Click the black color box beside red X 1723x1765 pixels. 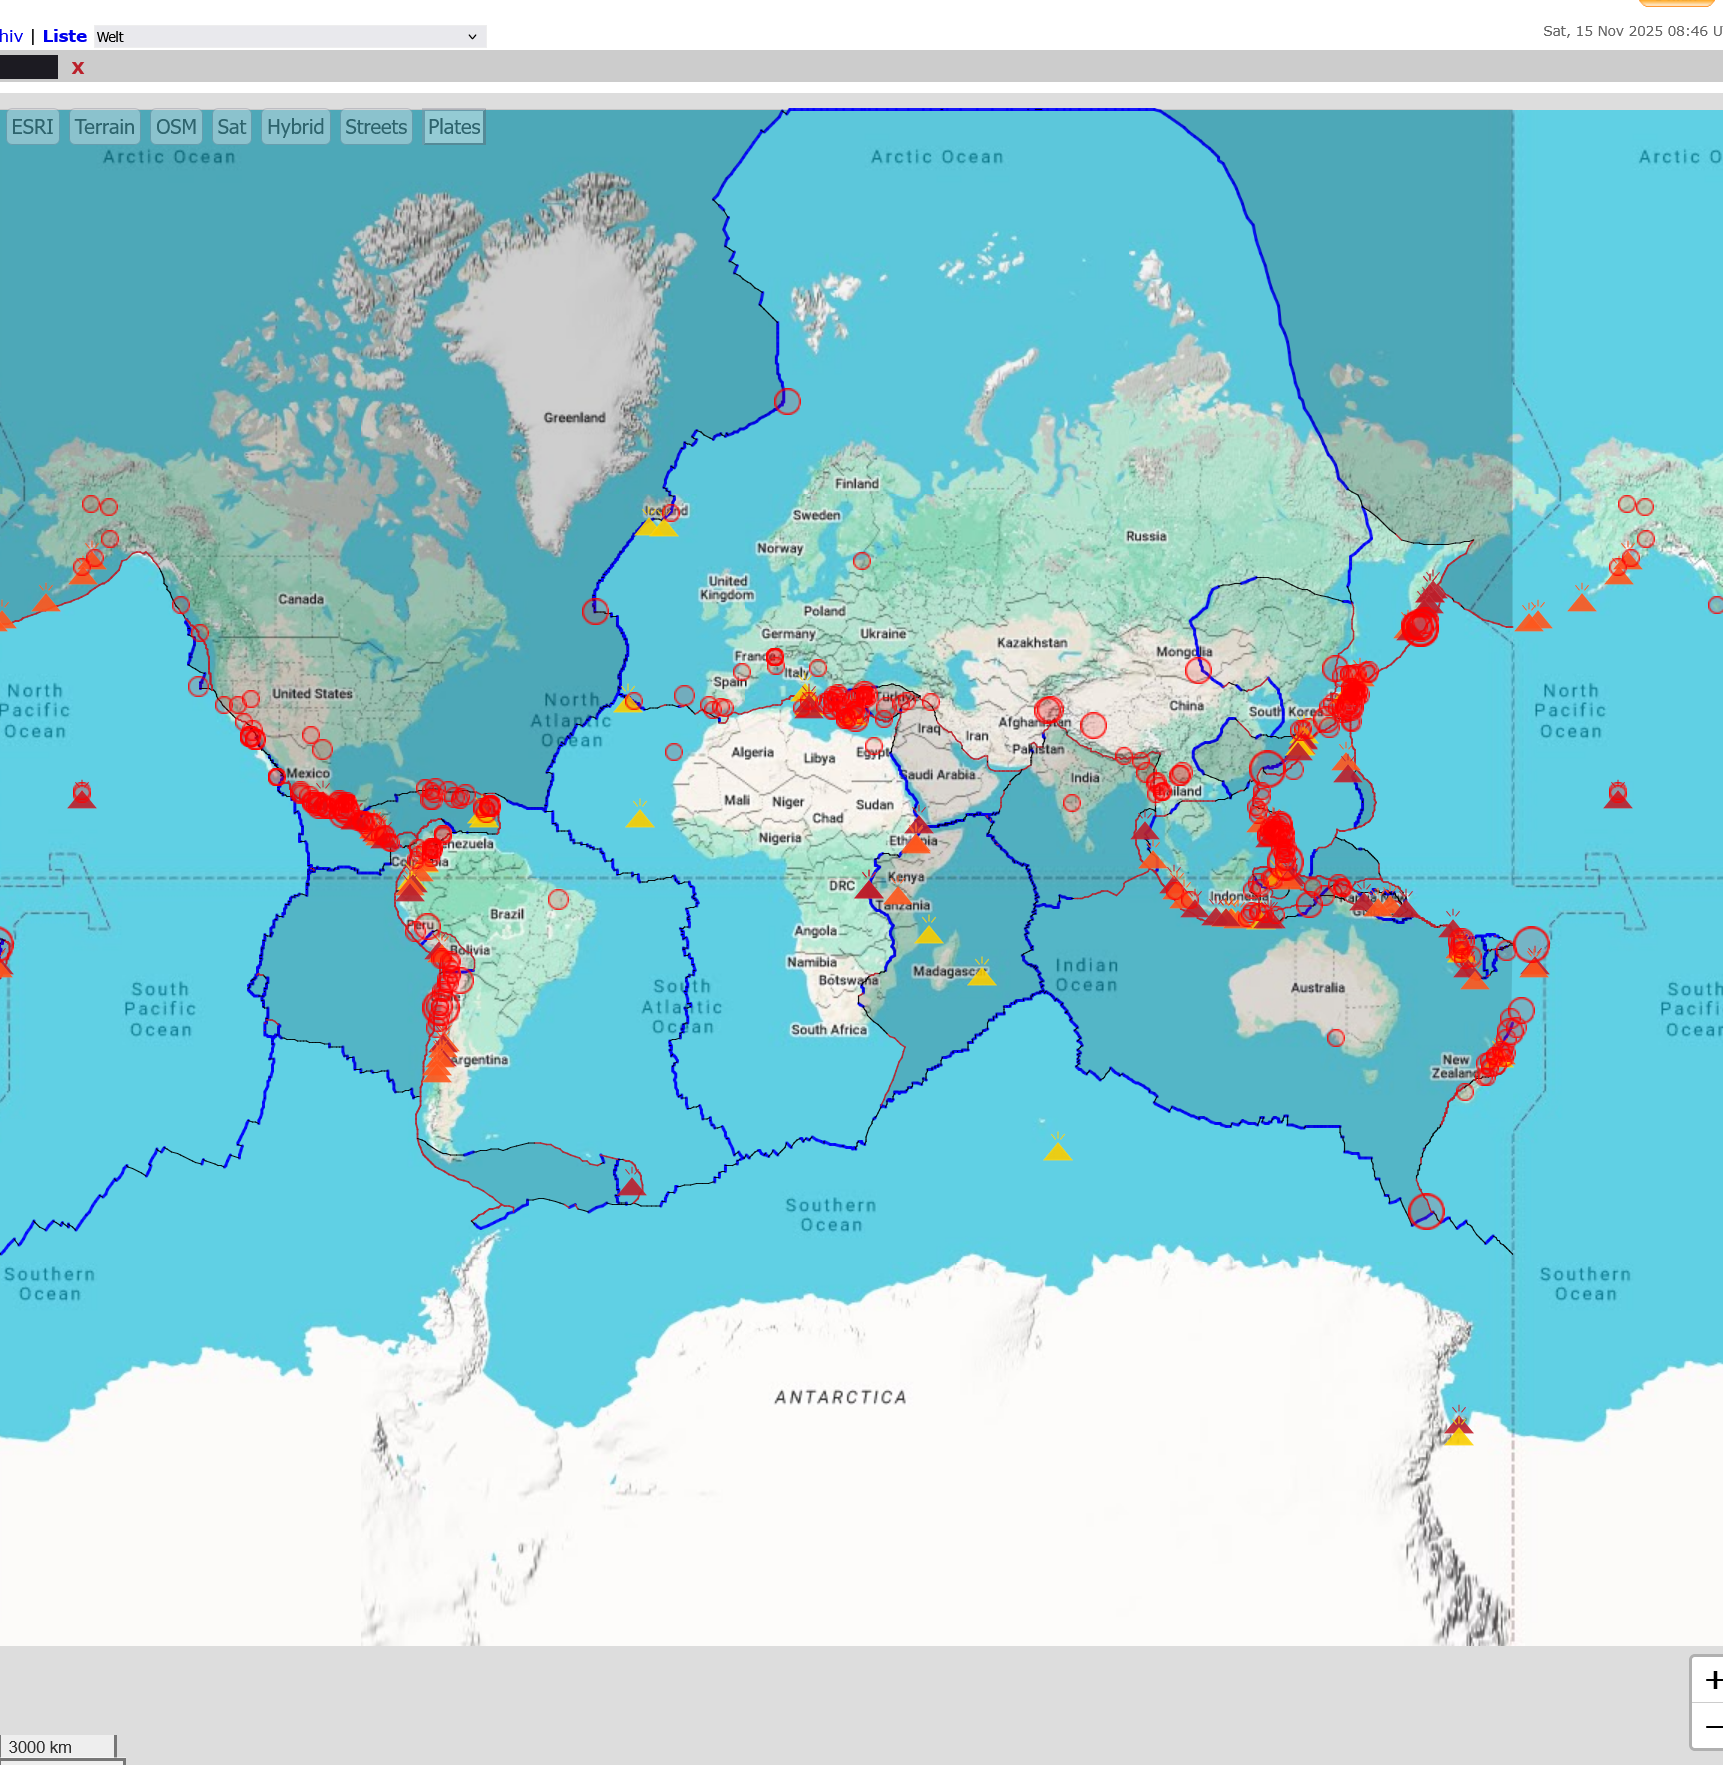pos(29,68)
